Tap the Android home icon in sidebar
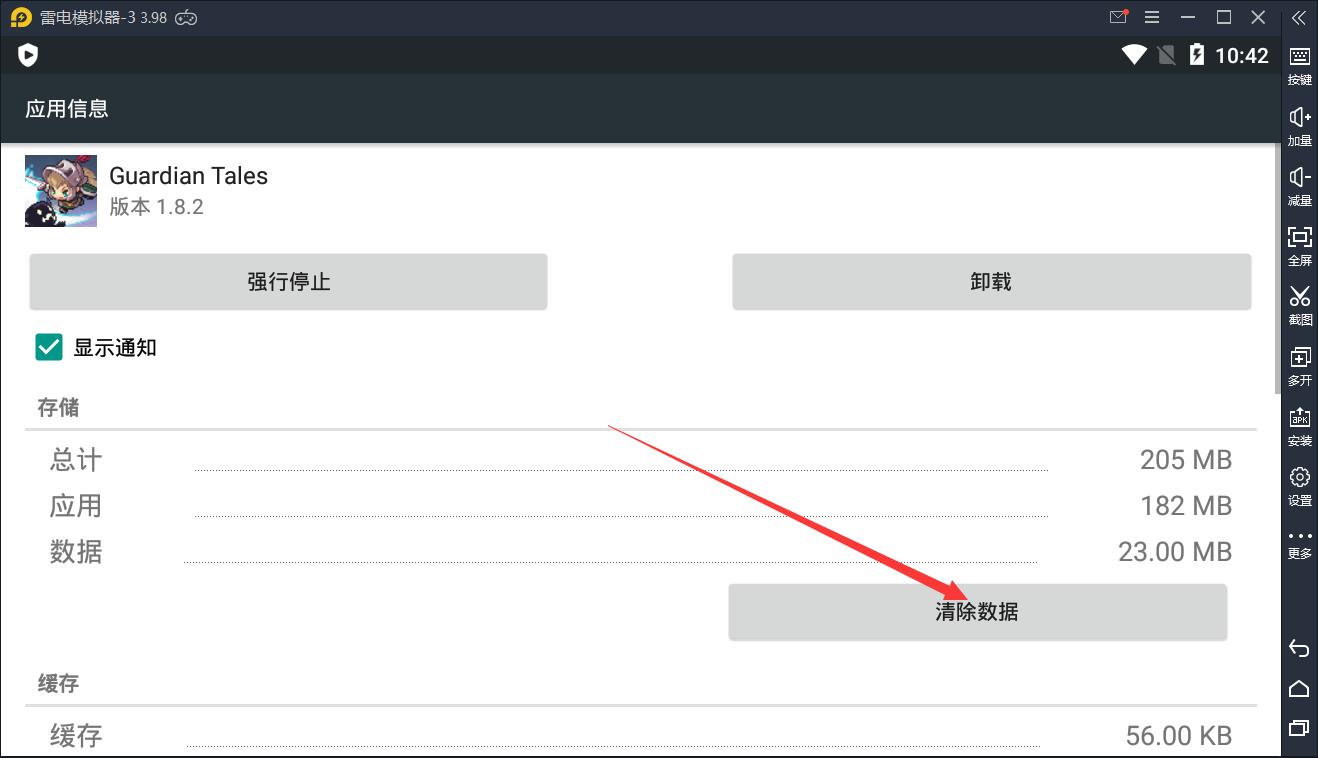Image resolution: width=1318 pixels, height=758 pixels. pyautogui.click(x=1299, y=688)
